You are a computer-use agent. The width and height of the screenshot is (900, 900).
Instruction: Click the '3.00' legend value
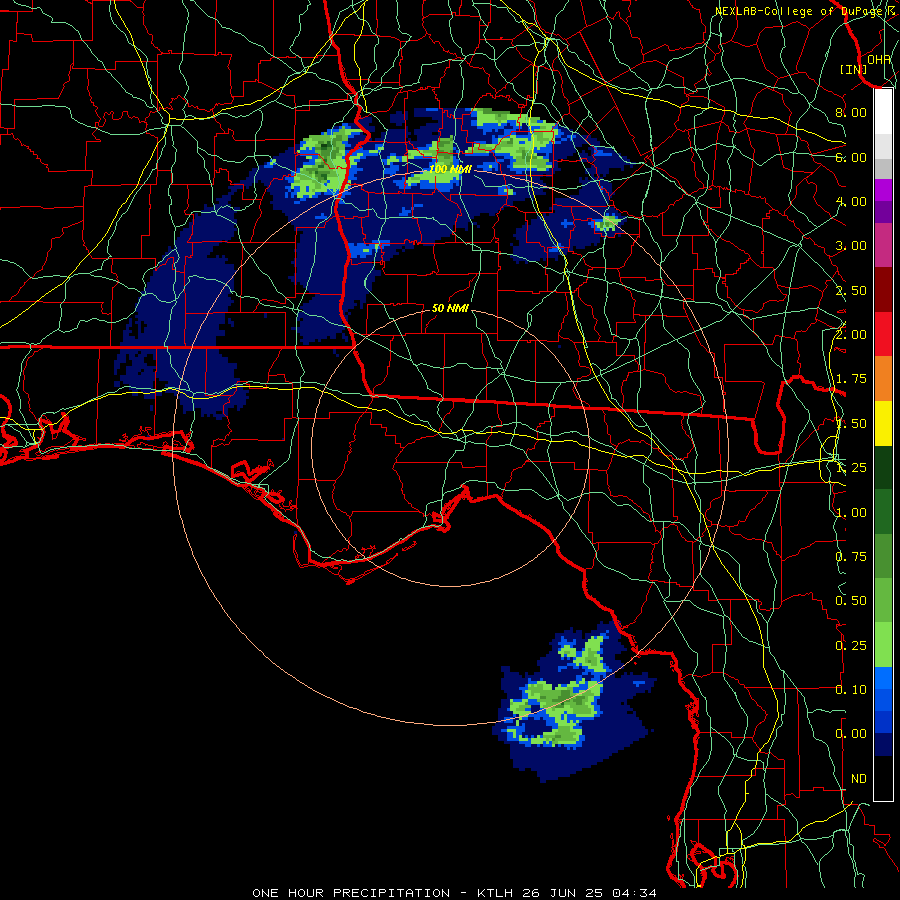pyautogui.click(x=851, y=246)
